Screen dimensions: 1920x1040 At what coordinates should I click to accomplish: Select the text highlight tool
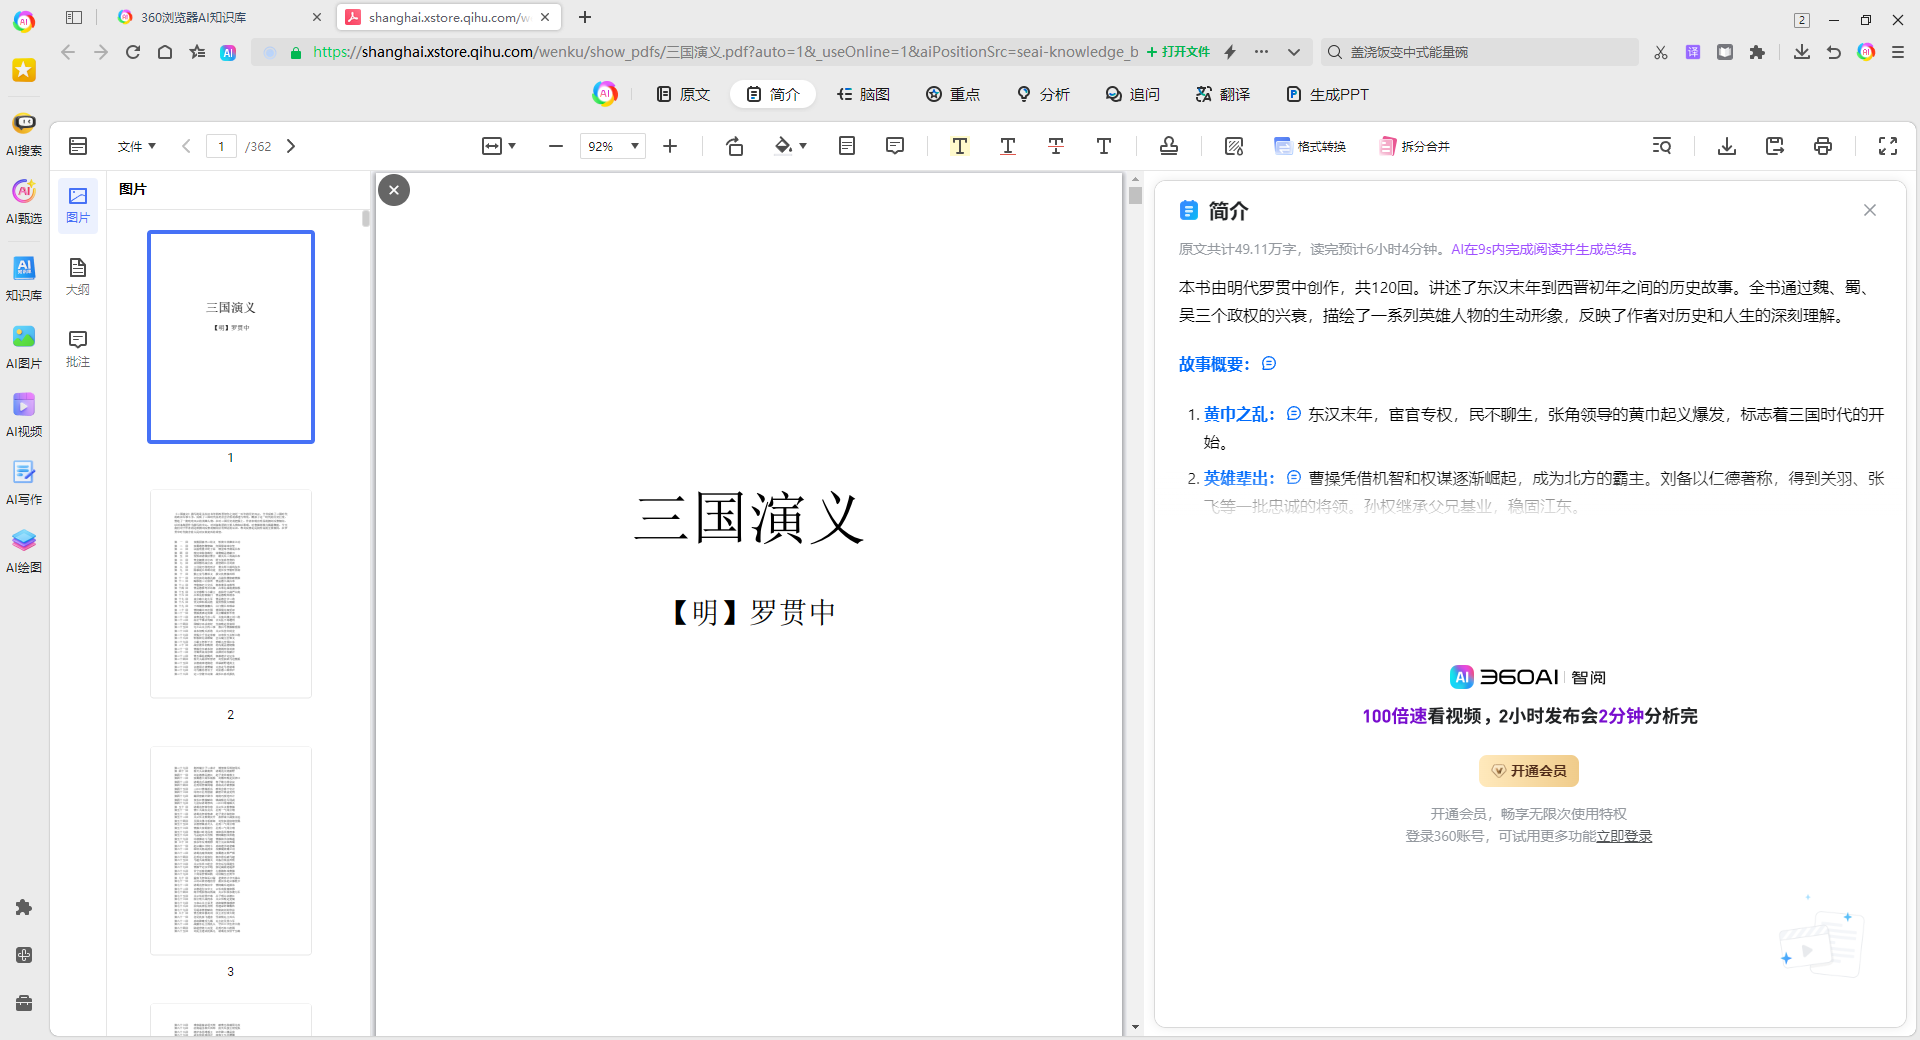[x=959, y=146]
